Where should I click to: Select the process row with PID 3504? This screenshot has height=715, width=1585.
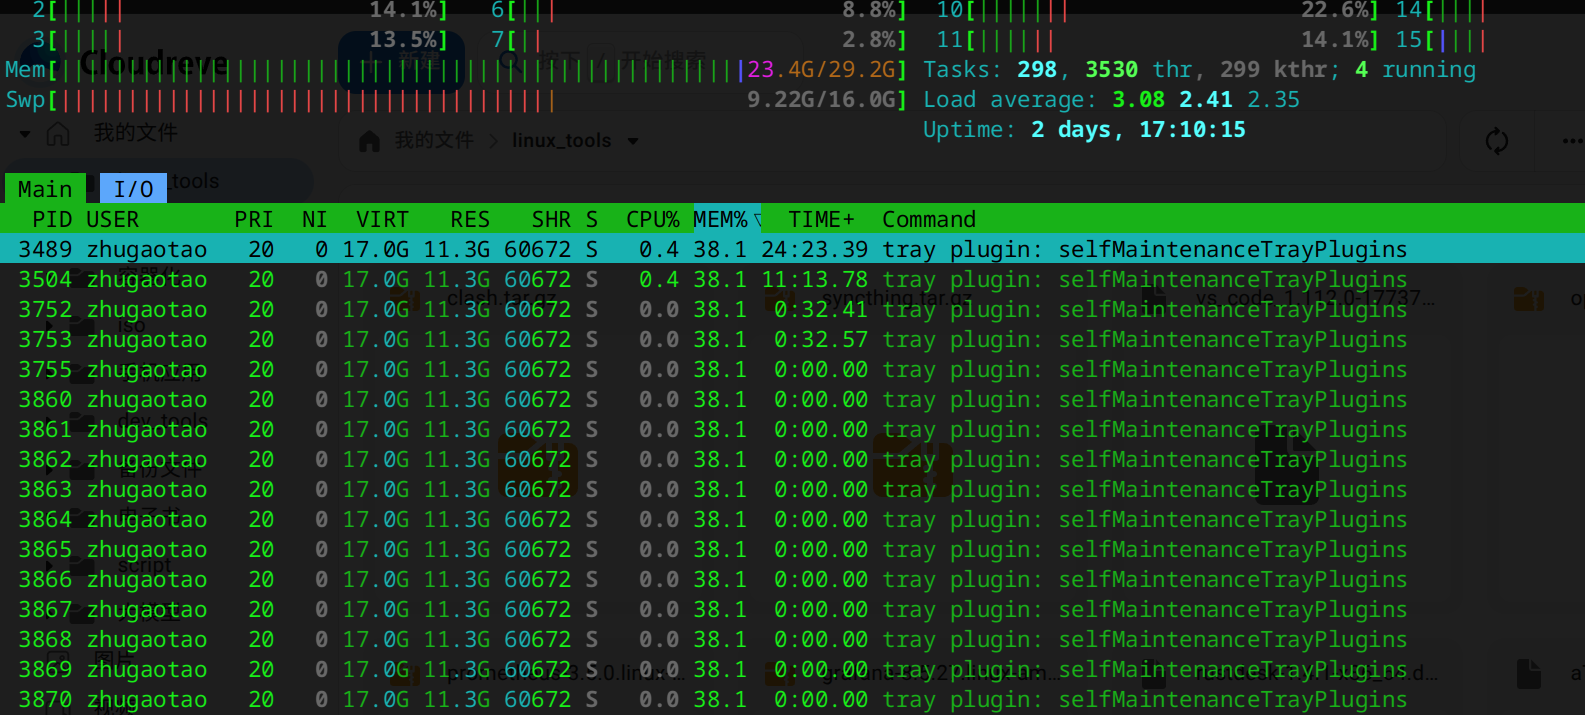[792, 279]
